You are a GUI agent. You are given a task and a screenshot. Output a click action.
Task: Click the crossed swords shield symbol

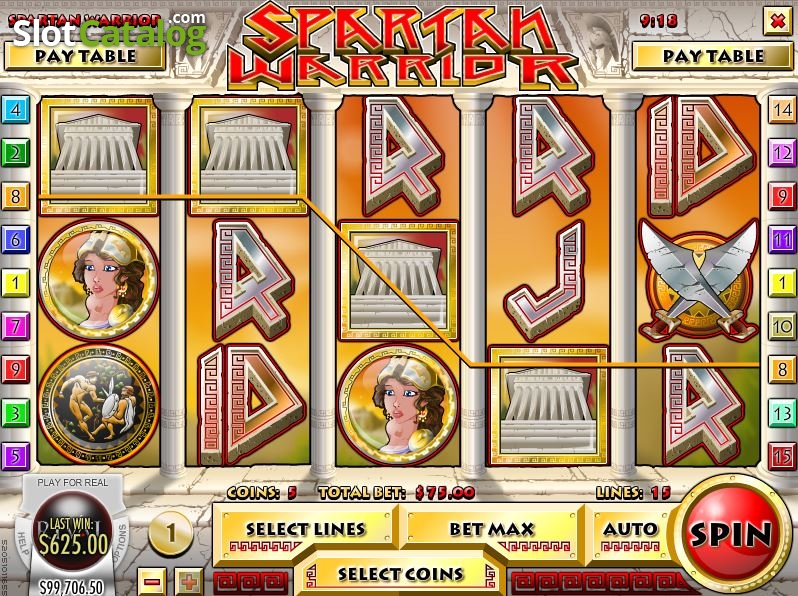tap(699, 280)
